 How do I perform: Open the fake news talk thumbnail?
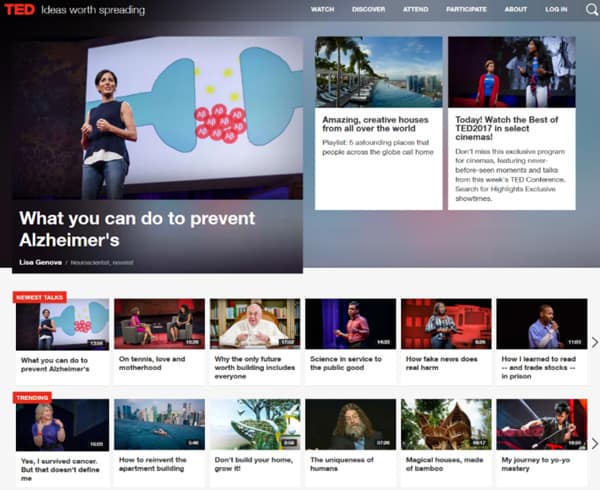(446, 324)
